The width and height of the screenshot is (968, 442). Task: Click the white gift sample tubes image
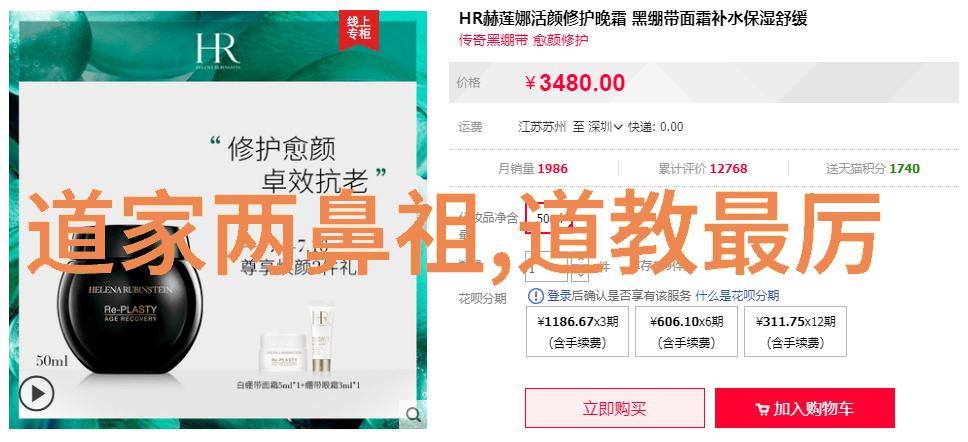tap(296, 343)
